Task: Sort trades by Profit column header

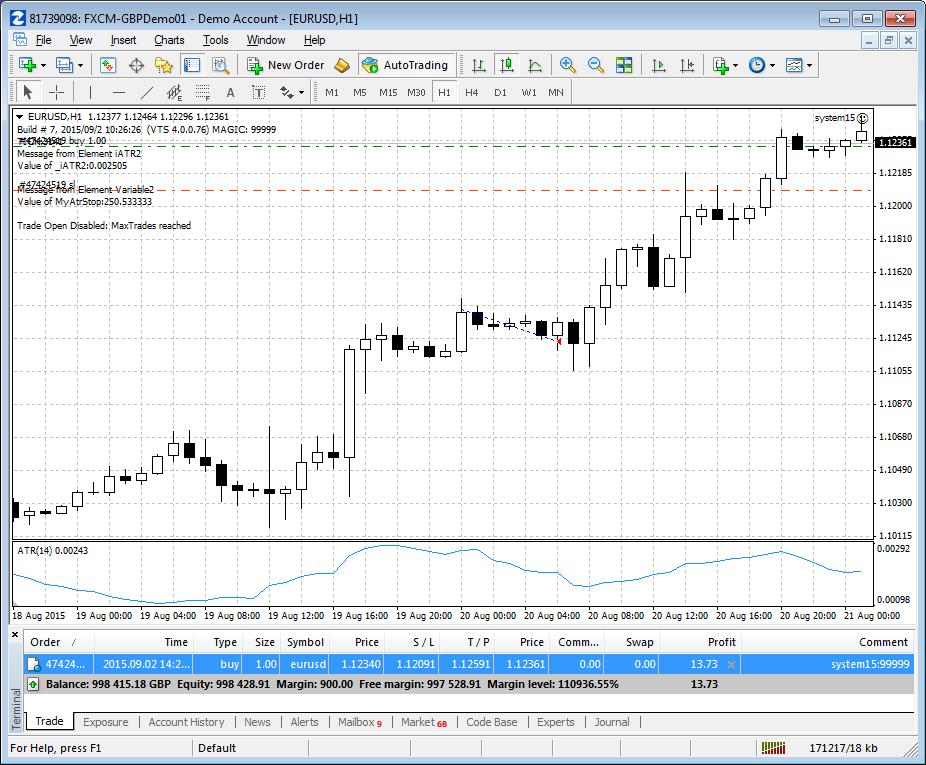Action: [x=699, y=642]
